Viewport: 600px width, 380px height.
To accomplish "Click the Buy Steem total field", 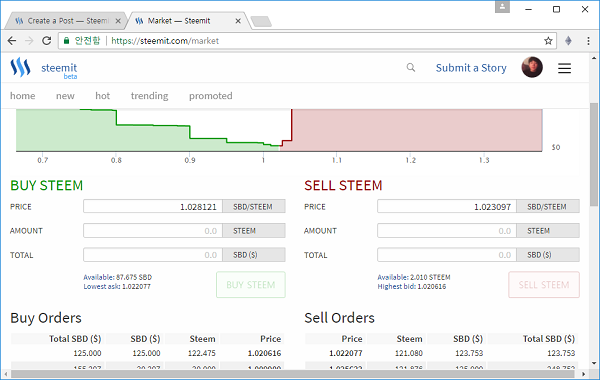I will point(153,255).
